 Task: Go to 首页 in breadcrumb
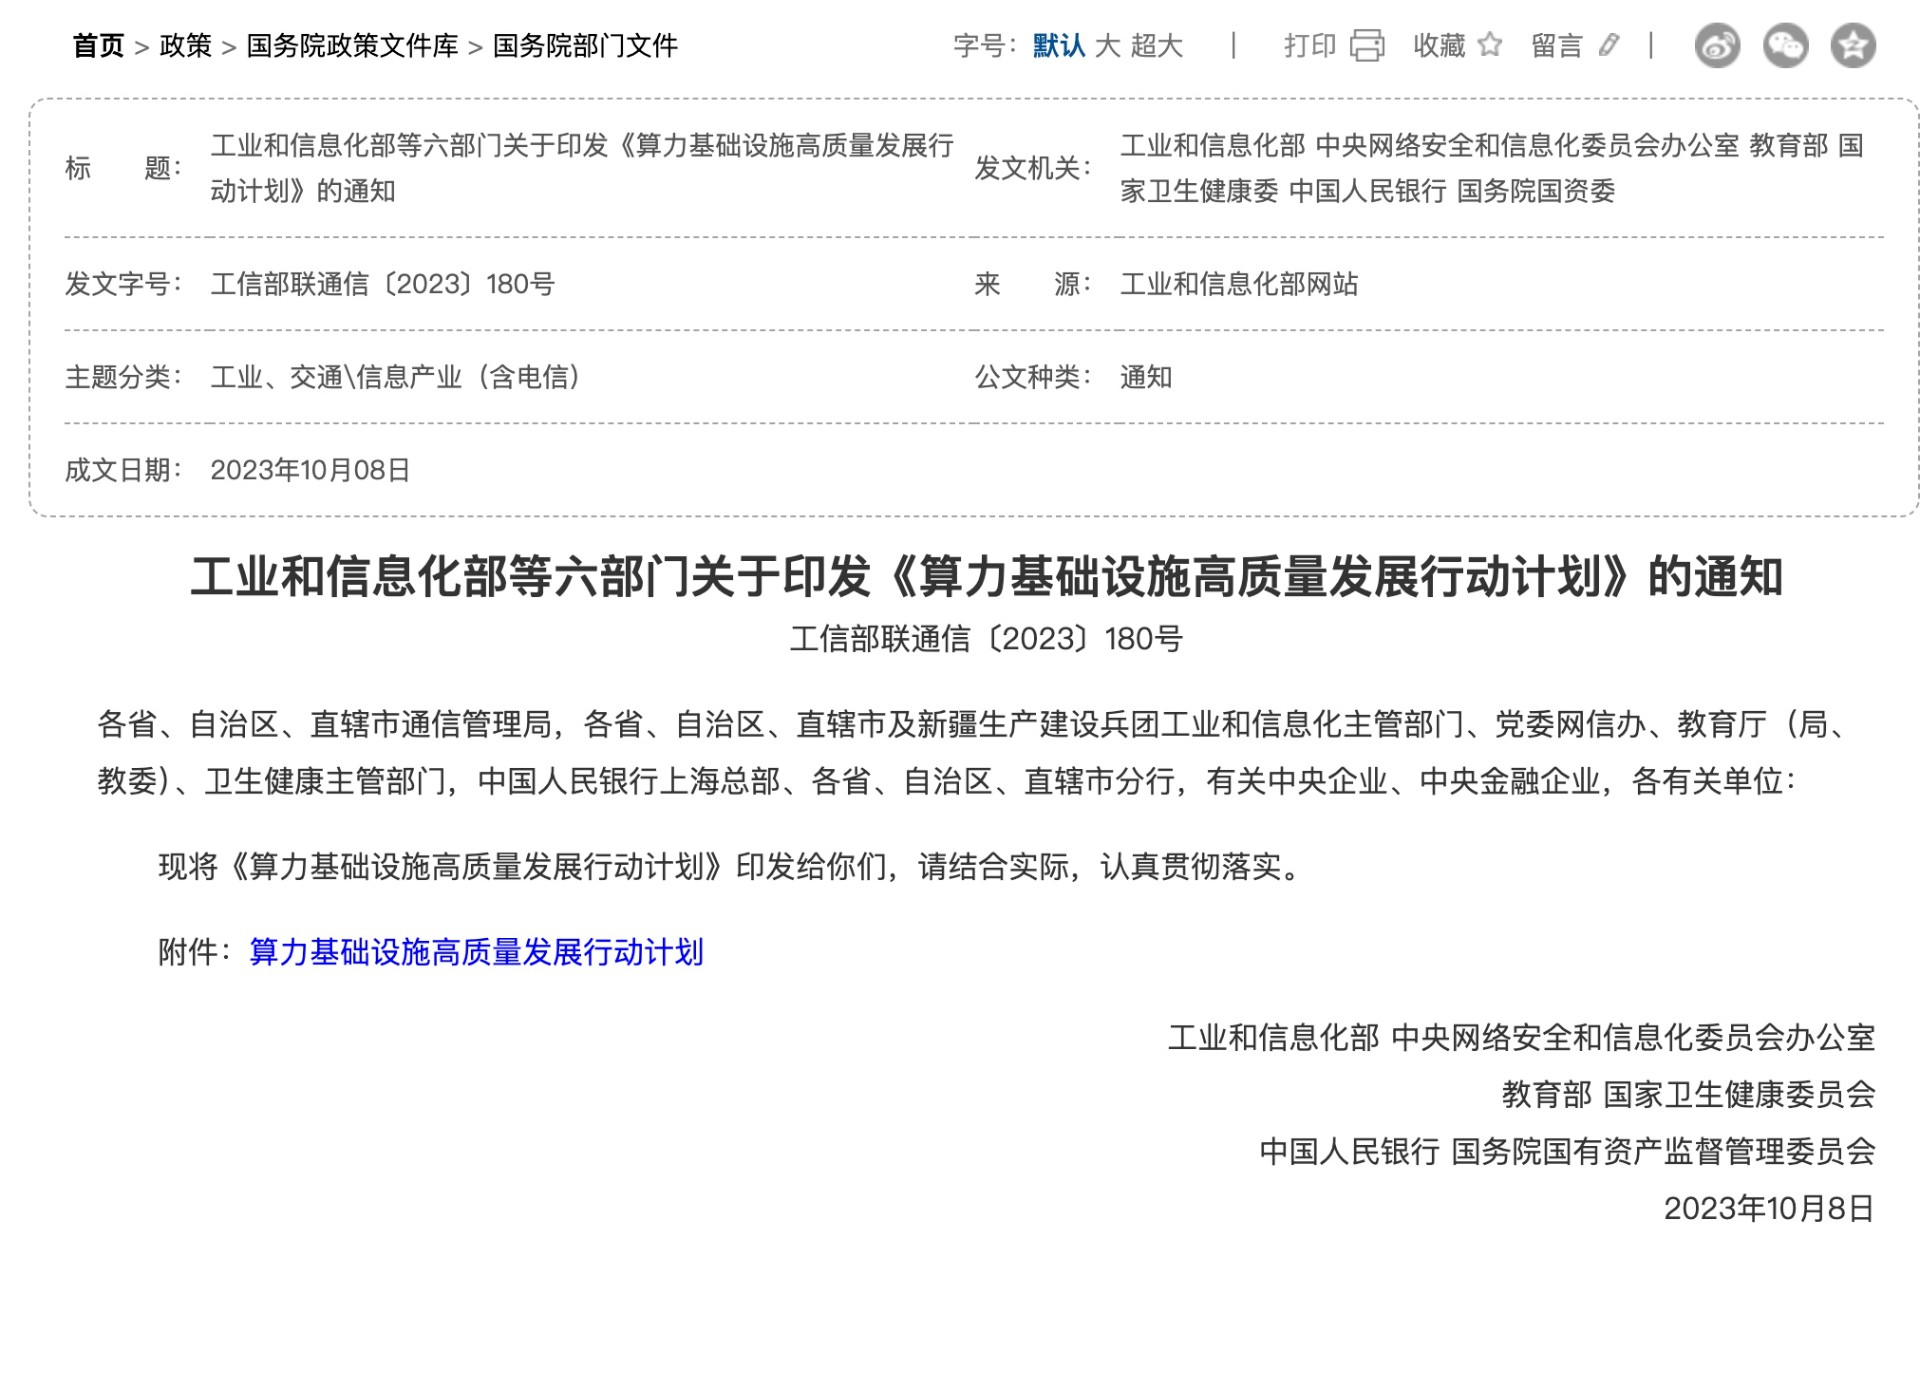click(98, 46)
